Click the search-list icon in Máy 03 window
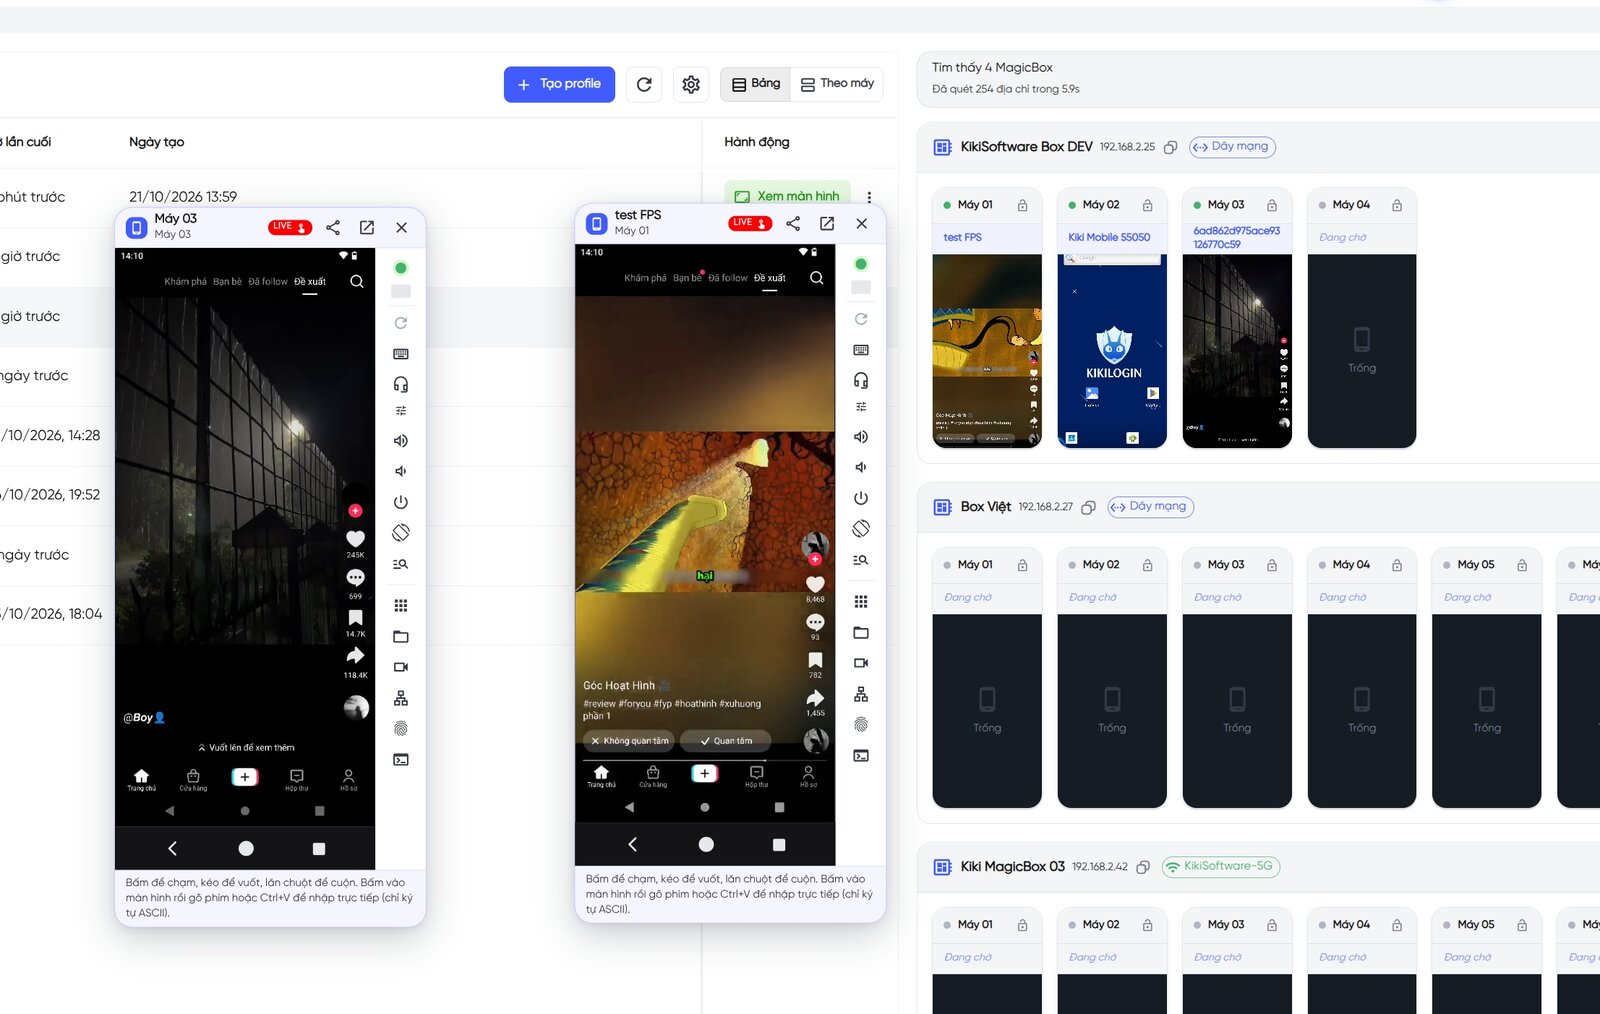The width and height of the screenshot is (1600, 1014). pyautogui.click(x=401, y=564)
